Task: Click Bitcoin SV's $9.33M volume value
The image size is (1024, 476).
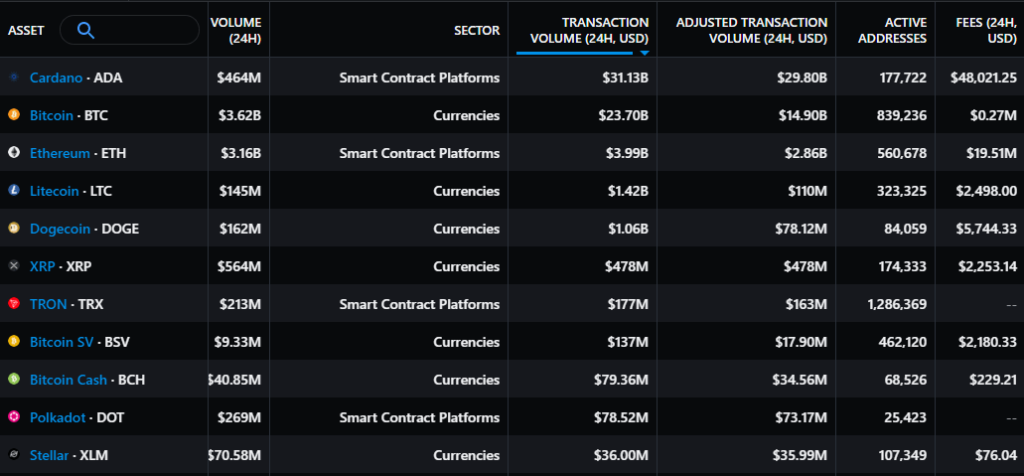Action: coord(238,342)
